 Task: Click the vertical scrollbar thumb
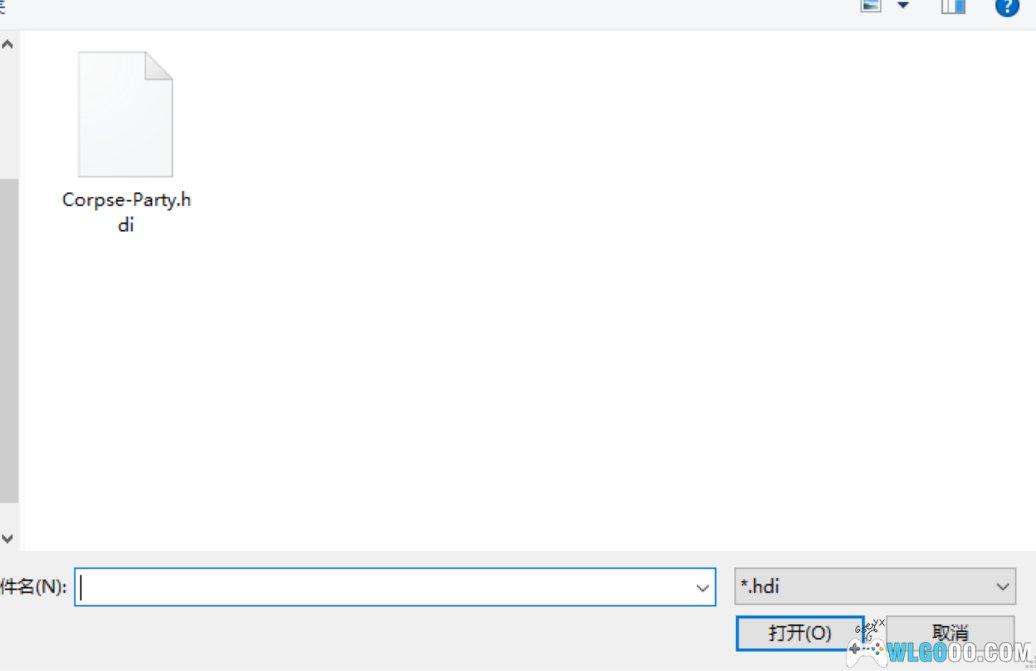(8, 340)
